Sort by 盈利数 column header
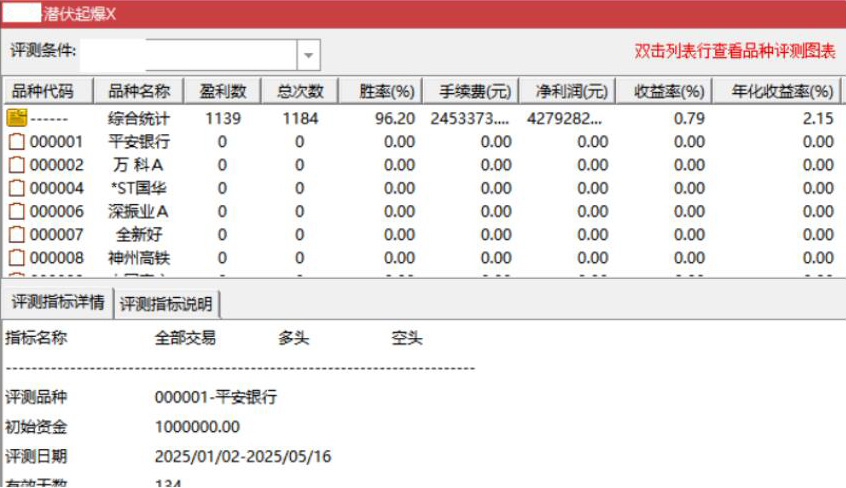The image size is (846, 488). 222,91
